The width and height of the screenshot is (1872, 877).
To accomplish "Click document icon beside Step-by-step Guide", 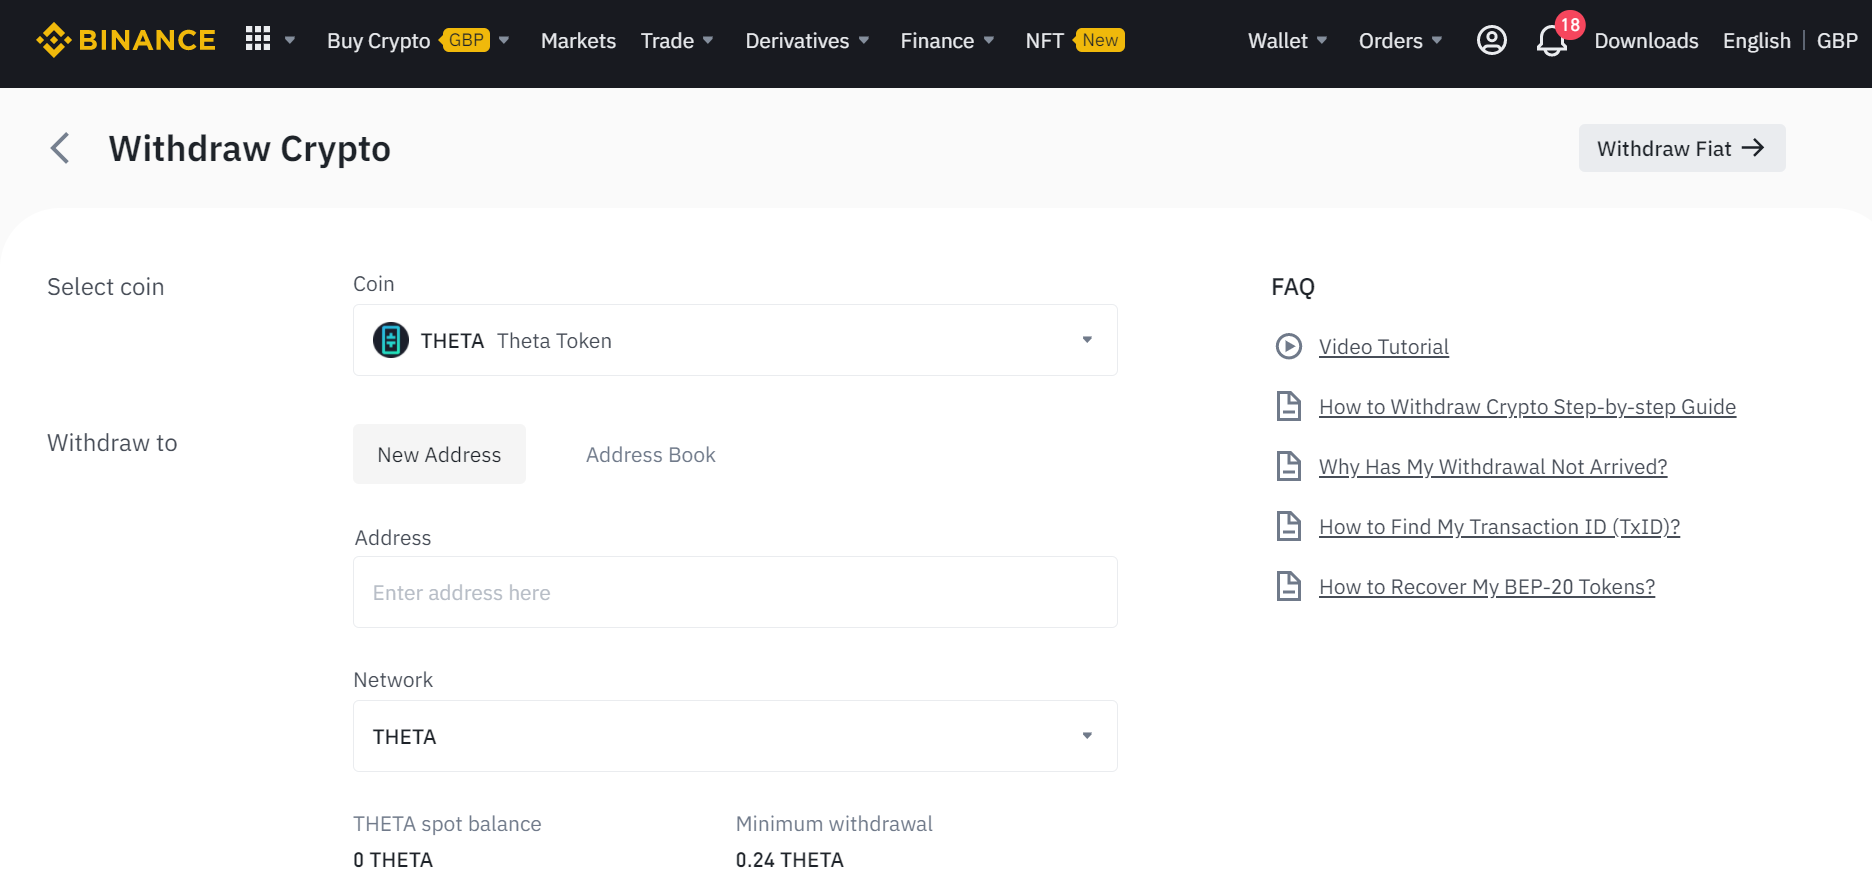I will (1289, 406).
